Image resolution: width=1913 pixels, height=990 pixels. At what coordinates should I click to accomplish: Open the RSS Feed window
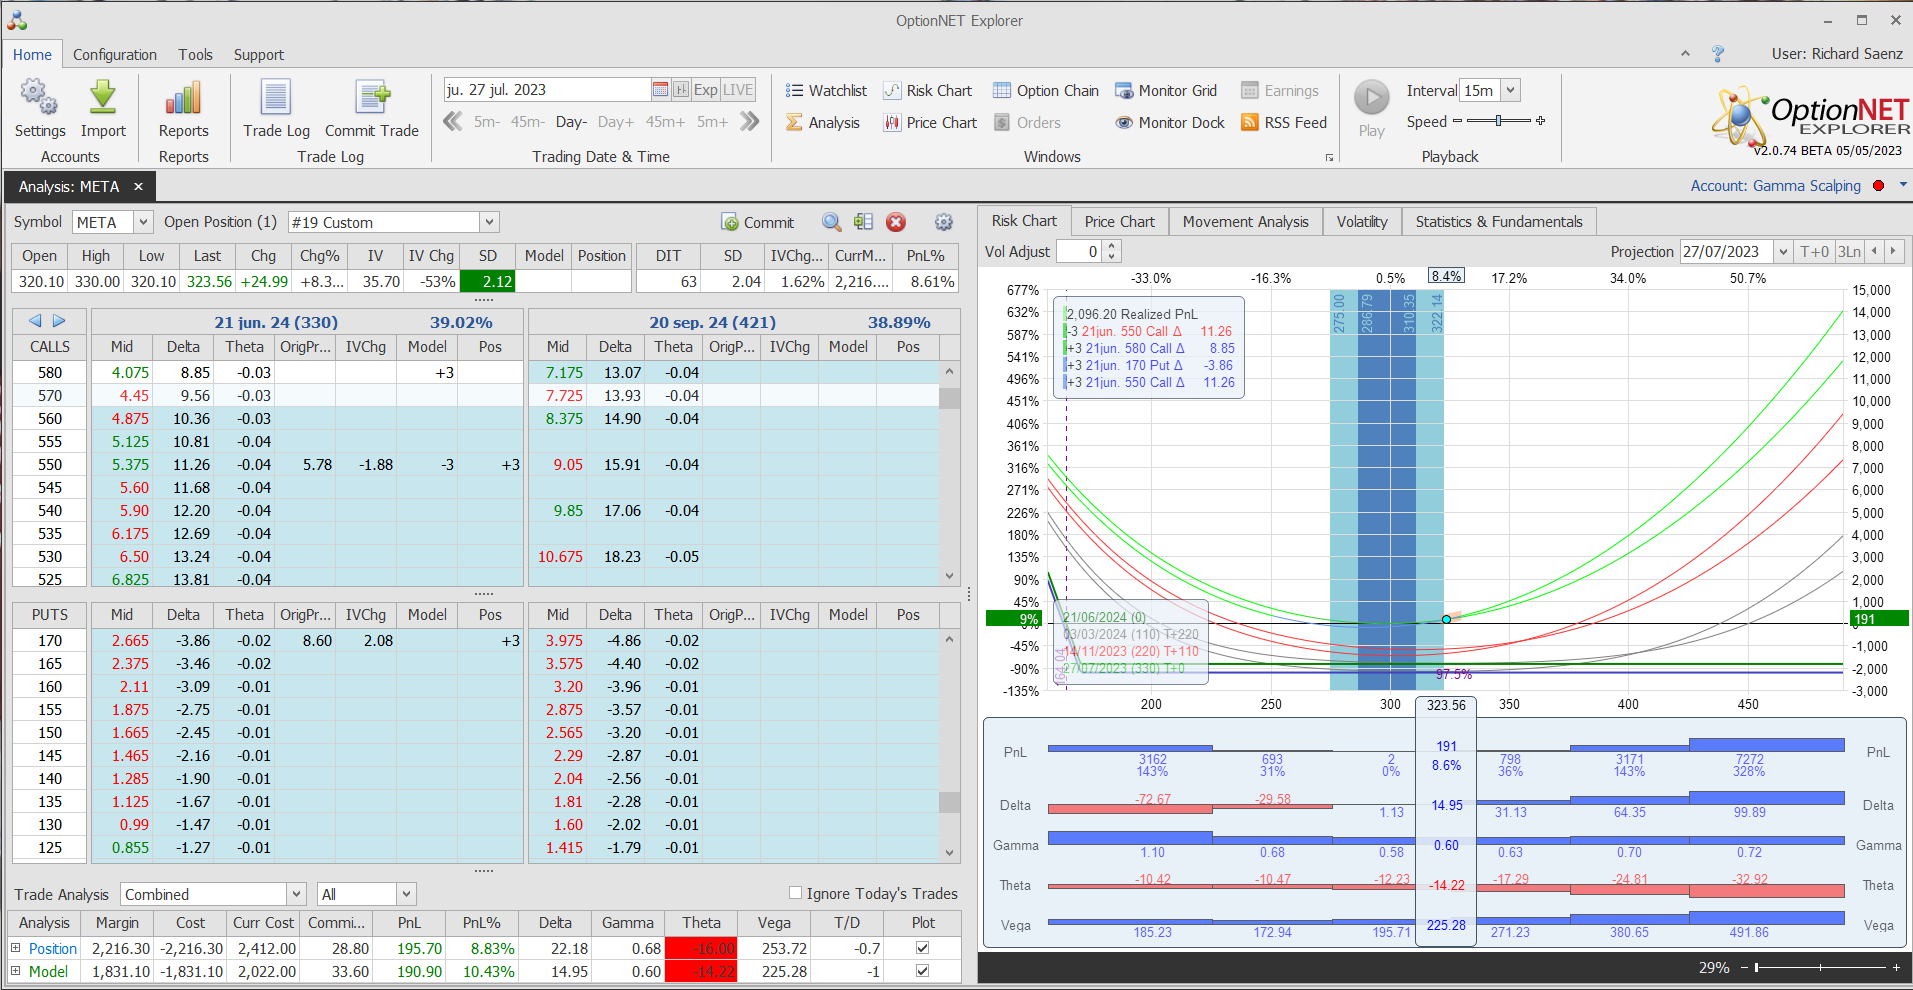[x=1284, y=122]
